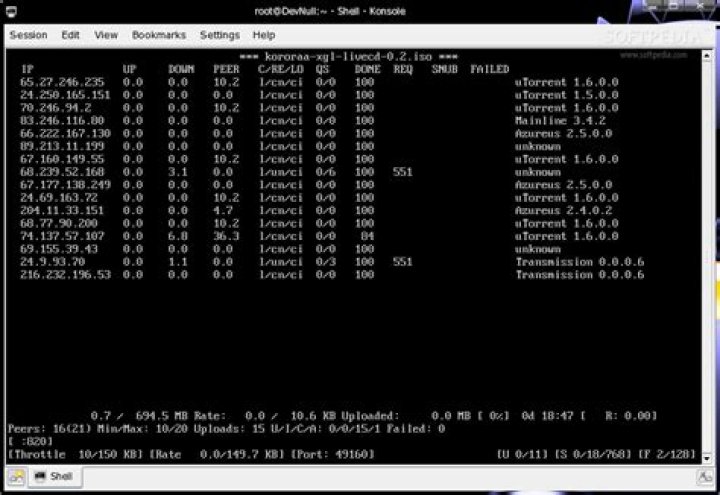This screenshot has height=495, width=720.
Task: Click the terminal vertical scrollbar track
Action: tap(707, 257)
